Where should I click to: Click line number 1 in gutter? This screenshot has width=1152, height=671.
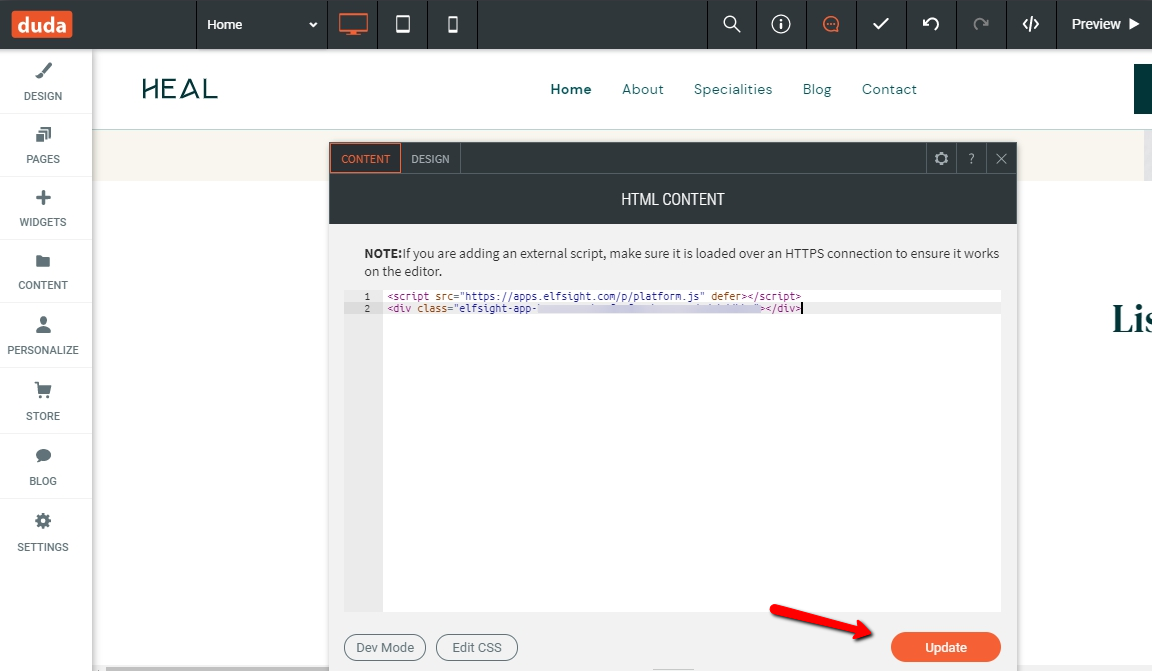[367, 296]
